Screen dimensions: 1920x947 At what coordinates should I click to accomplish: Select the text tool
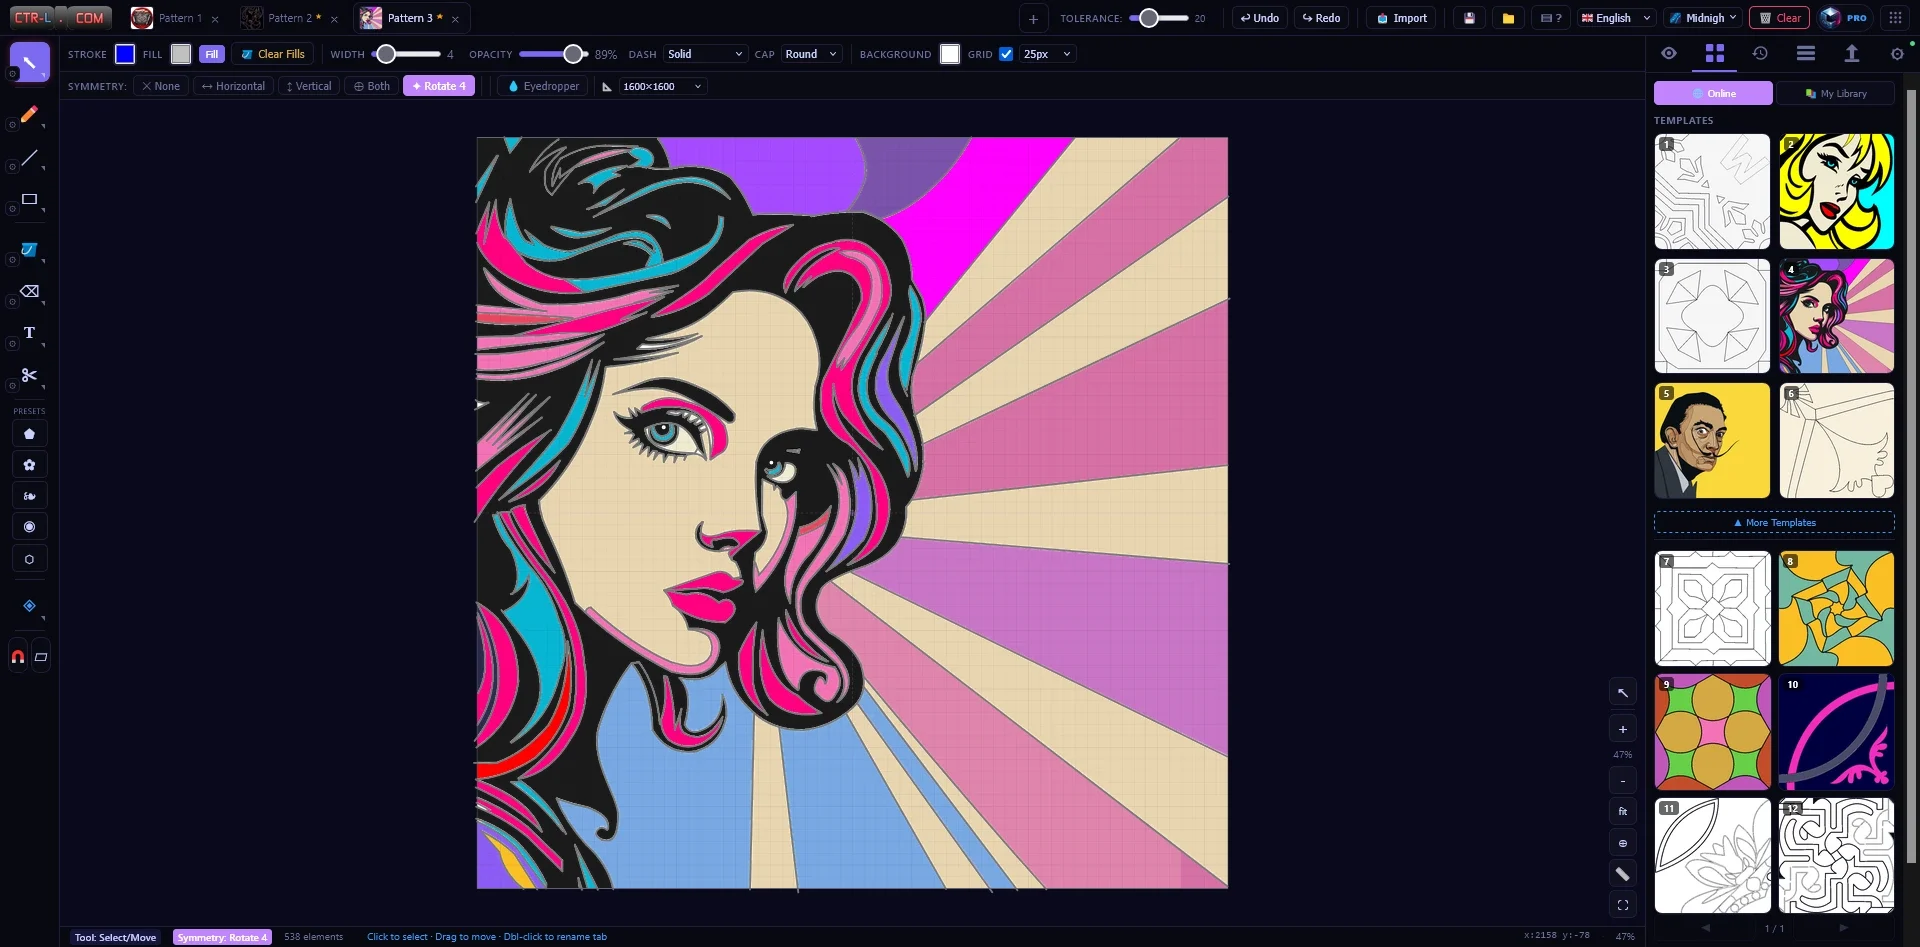point(29,333)
